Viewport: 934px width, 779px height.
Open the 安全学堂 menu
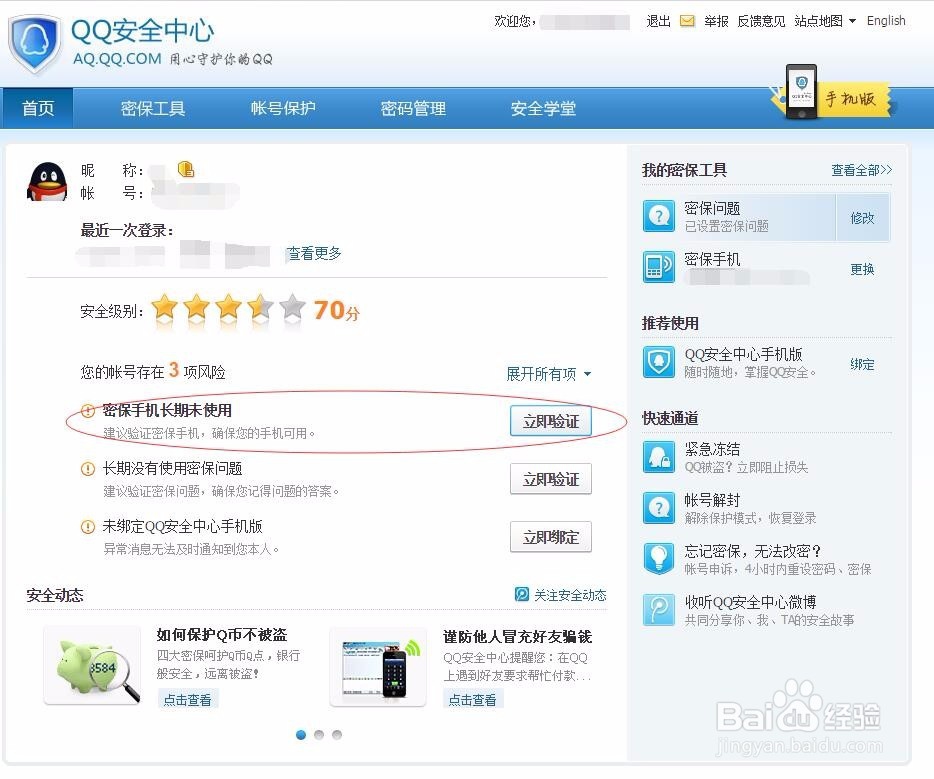[x=543, y=108]
